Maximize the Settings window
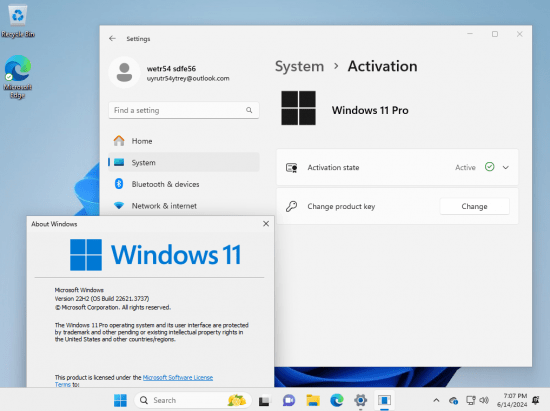The image size is (550, 411). (x=495, y=34)
